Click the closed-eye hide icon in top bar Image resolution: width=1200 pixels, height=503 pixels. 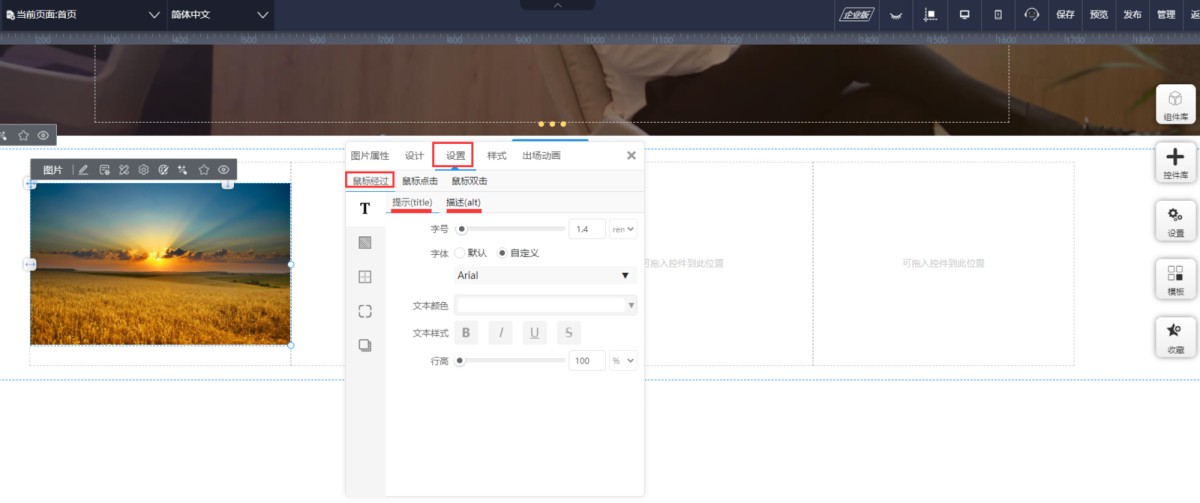coord(896,14)
